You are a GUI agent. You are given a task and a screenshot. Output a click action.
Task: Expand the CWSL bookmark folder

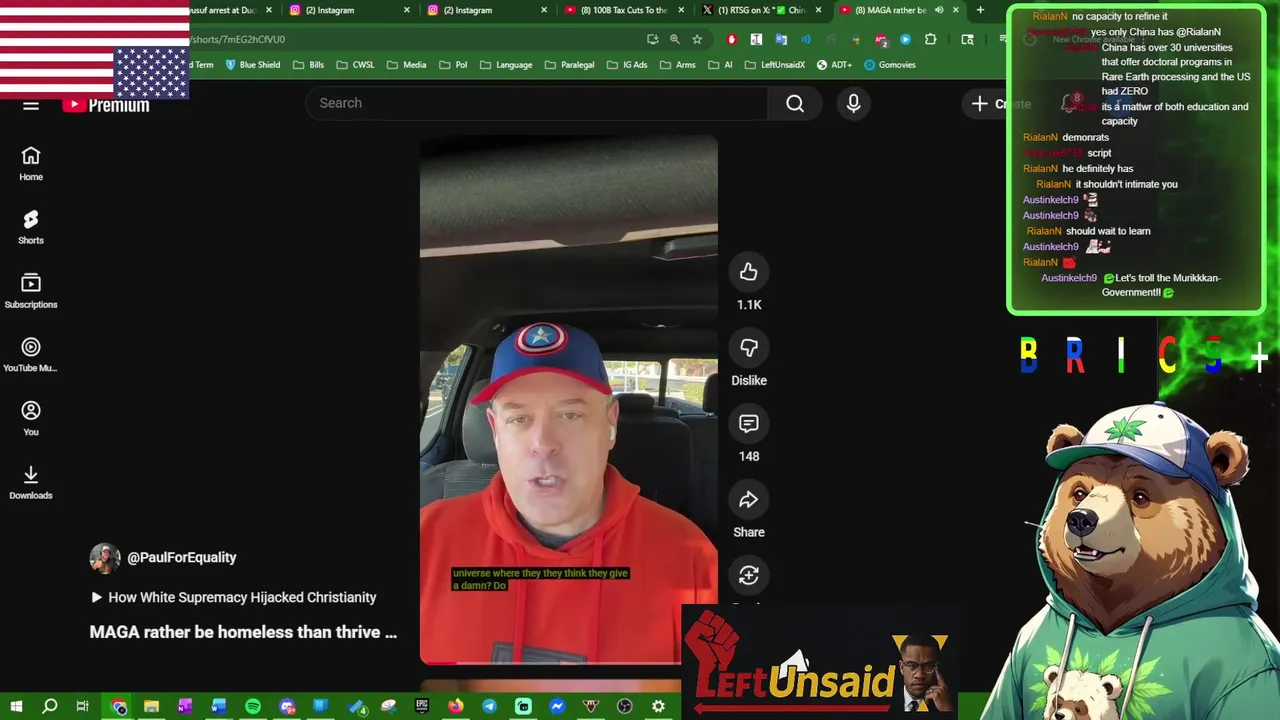tap(355, 65)
